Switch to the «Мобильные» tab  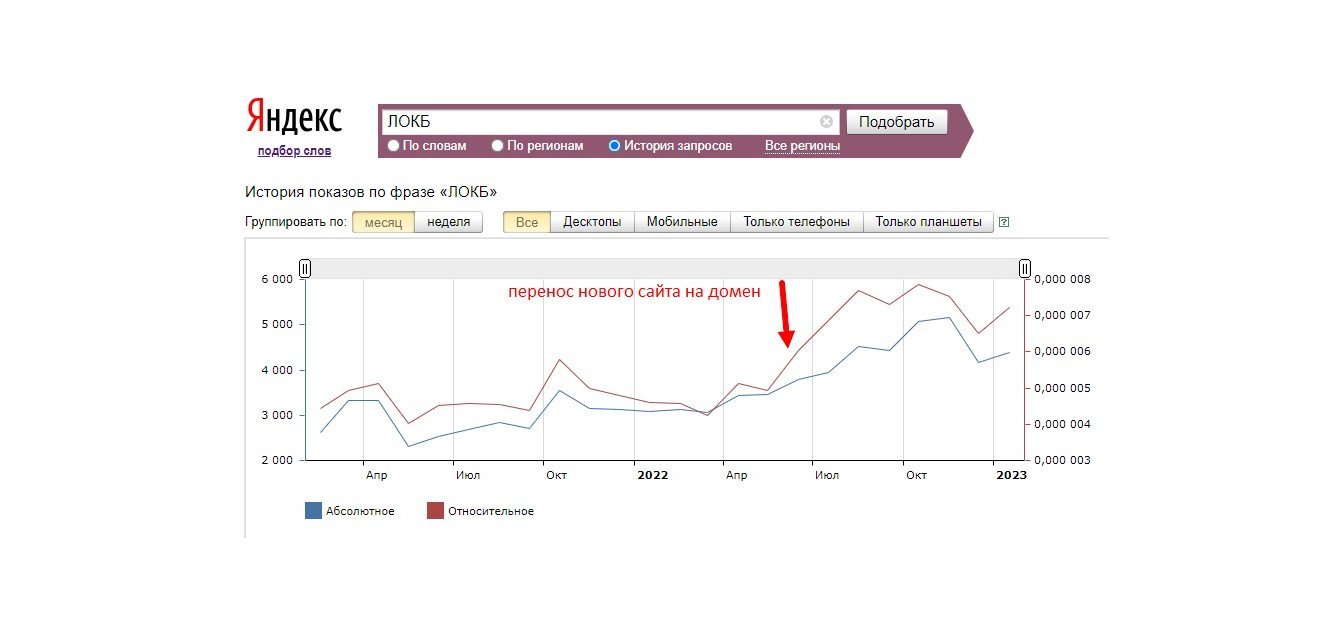682,222
